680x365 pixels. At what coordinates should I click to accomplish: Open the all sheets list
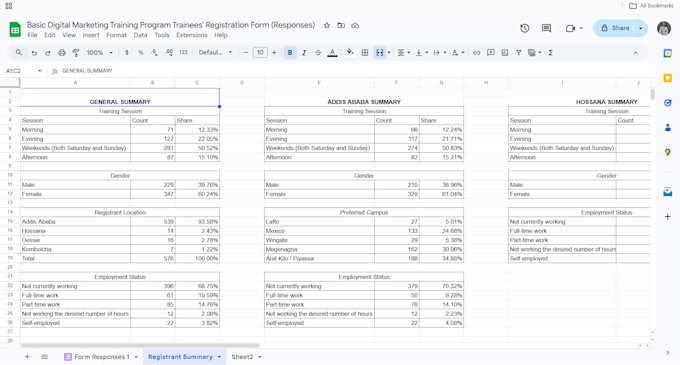coord(44,357)
